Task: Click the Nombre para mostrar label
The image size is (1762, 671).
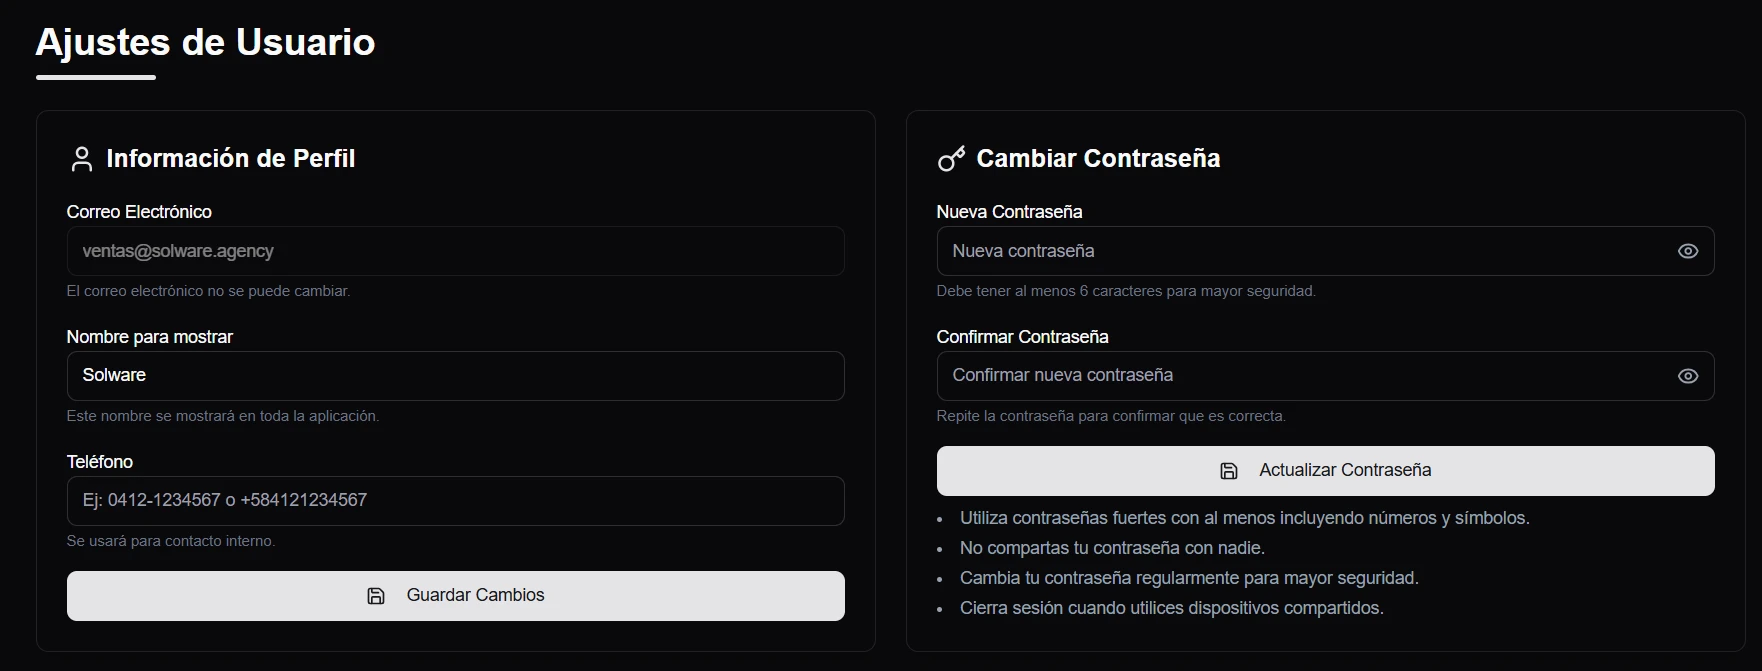Action: click(x=149, y=337)
